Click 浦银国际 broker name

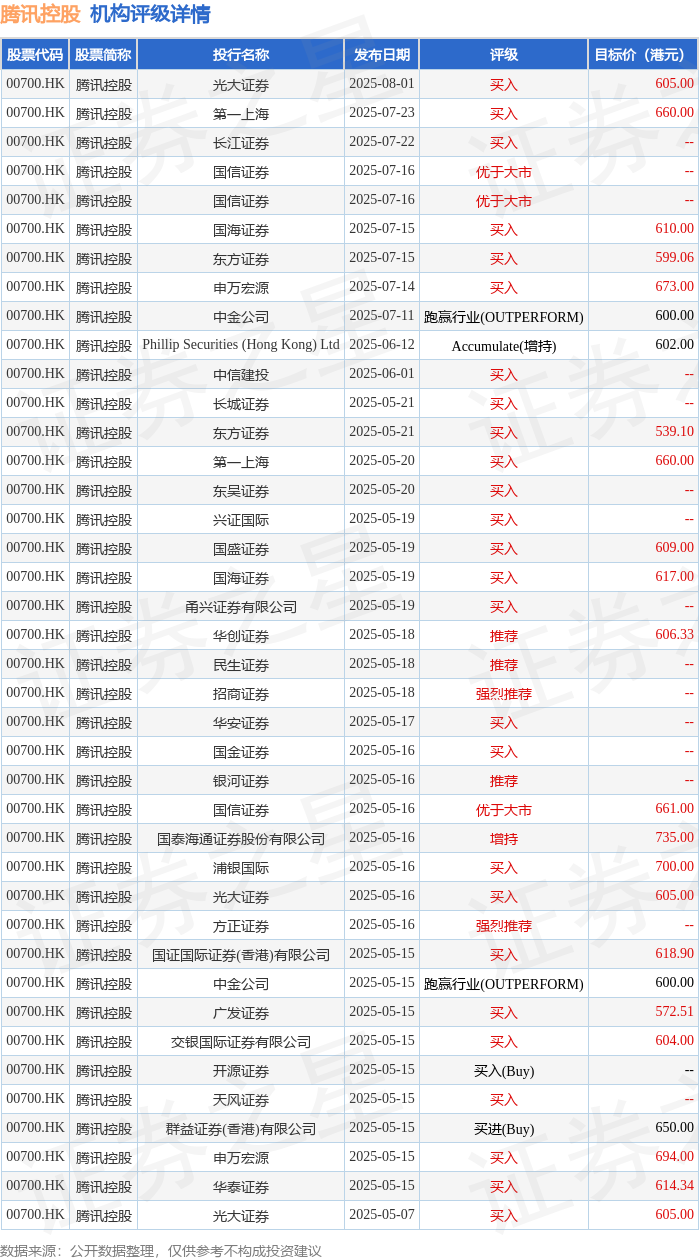click(241, 868)
